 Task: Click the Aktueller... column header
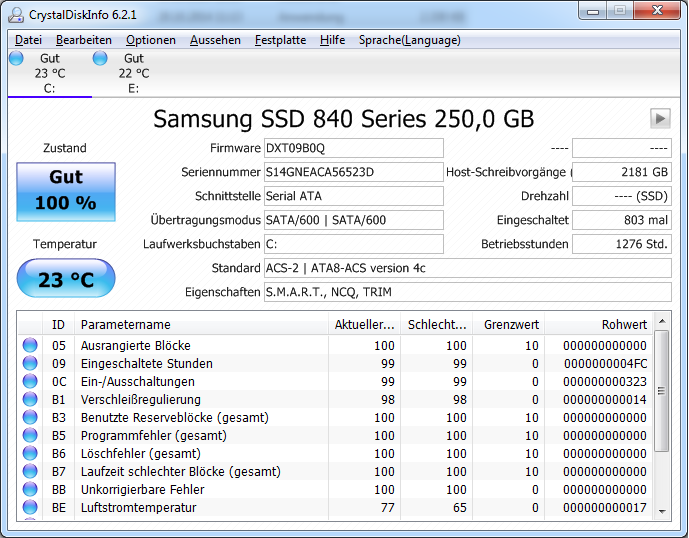coord(364,324)
